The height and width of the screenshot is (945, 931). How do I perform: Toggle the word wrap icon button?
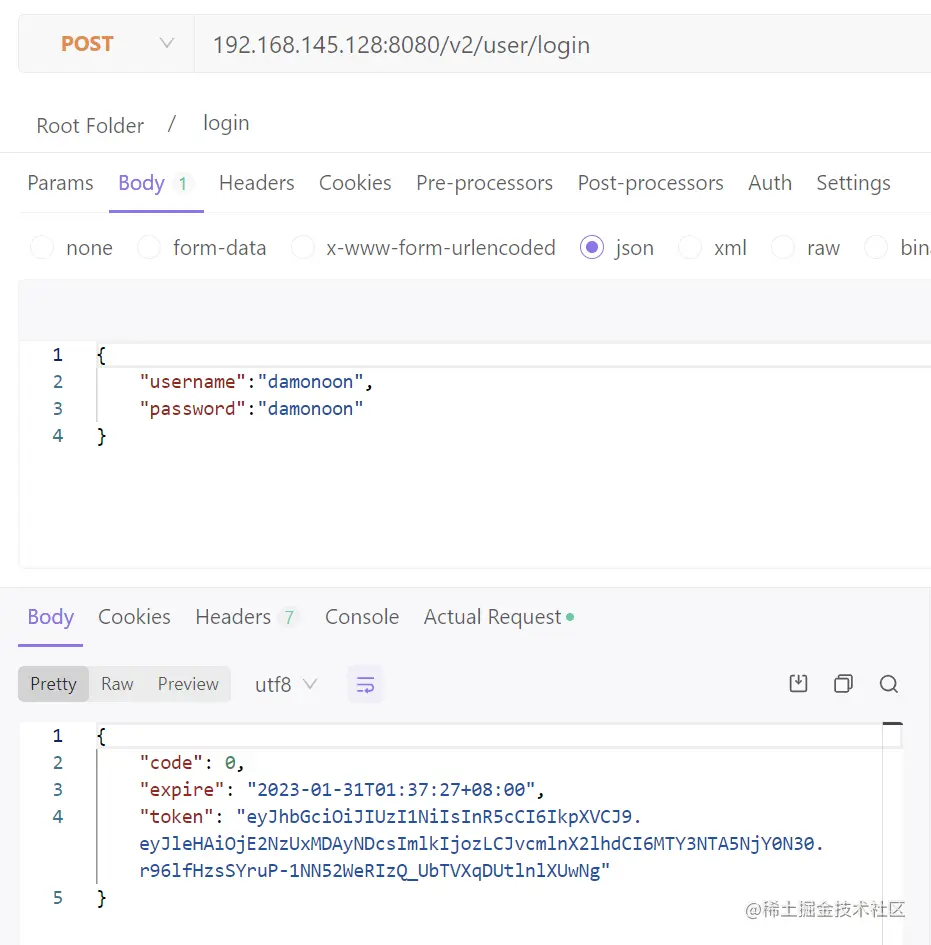pos(365,684)
